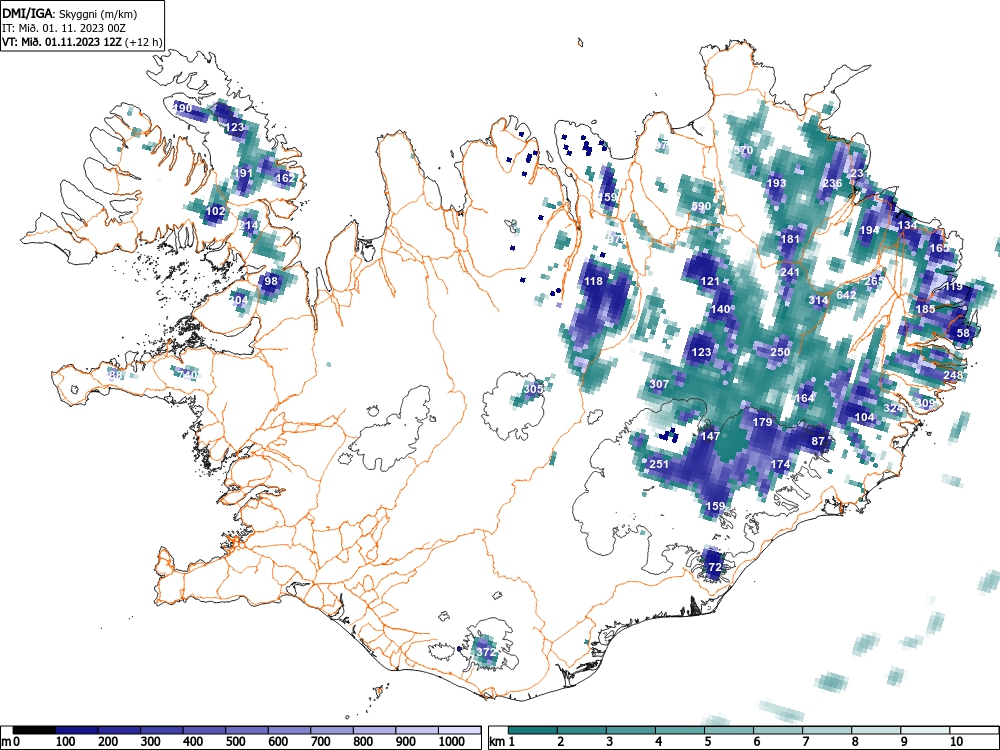This screenshot has width=1000, height=750.
Task: Click the visibility value 179 on the map
Action: tap(762, 422)
